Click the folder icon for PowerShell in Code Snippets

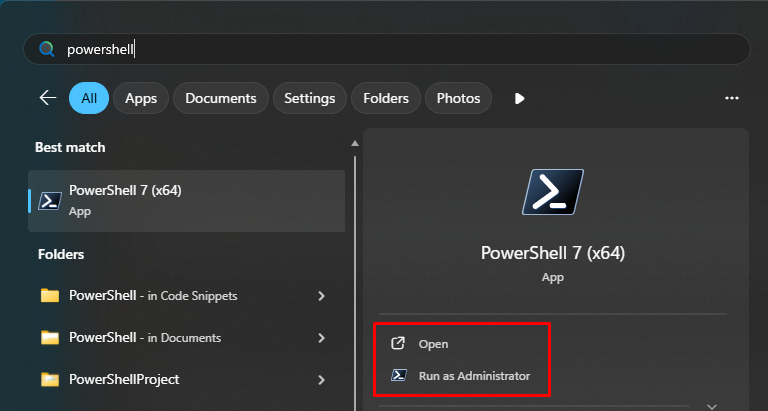click(x=50, y=295)
